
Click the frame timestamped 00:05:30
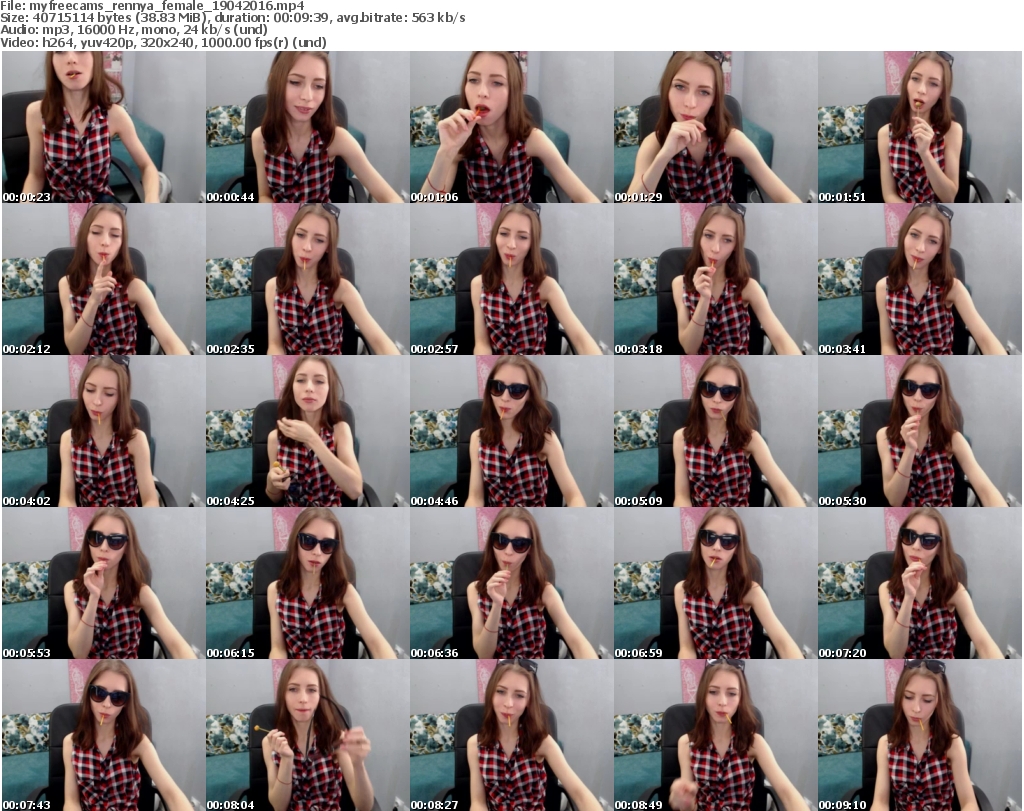click(x=920, y=432)
